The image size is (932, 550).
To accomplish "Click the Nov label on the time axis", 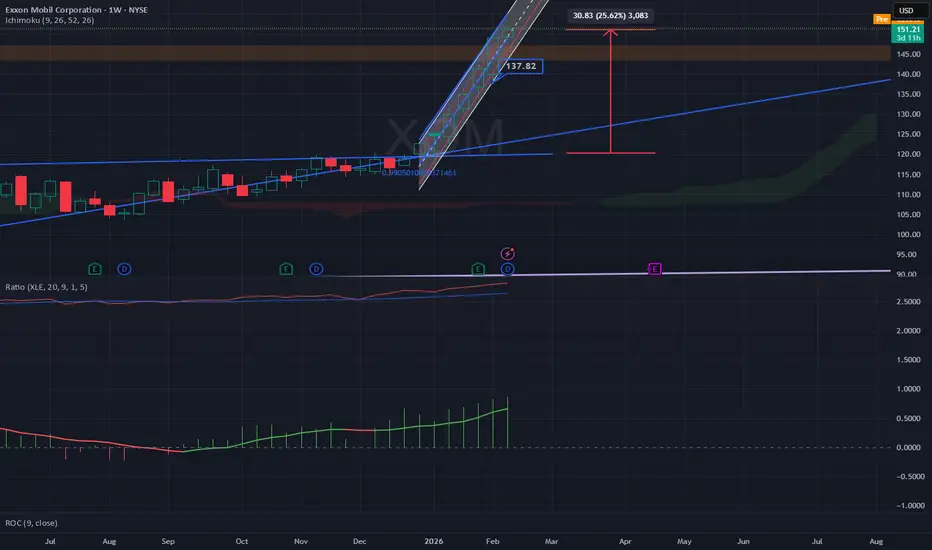I will click(301, 541).
